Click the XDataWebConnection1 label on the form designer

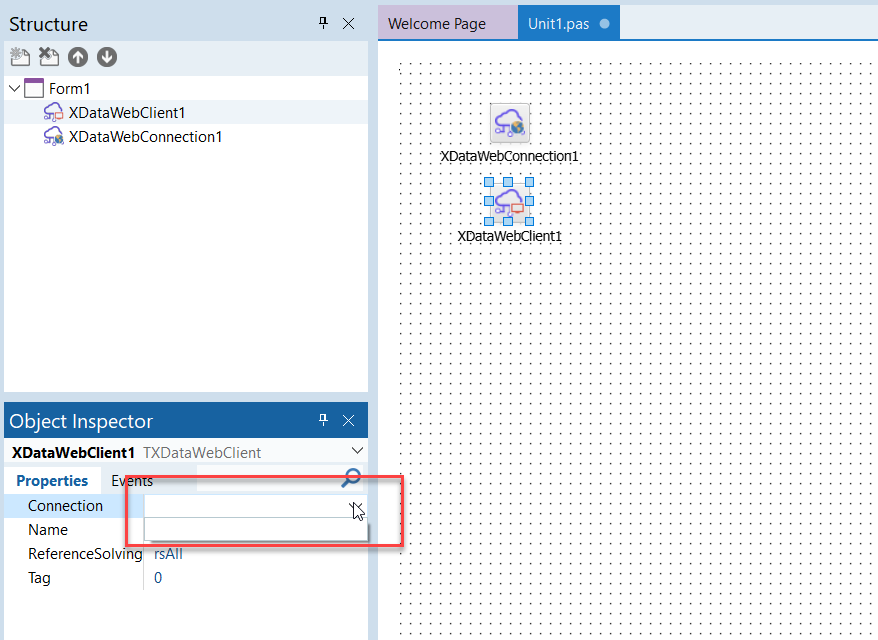(x=509, y=156)
